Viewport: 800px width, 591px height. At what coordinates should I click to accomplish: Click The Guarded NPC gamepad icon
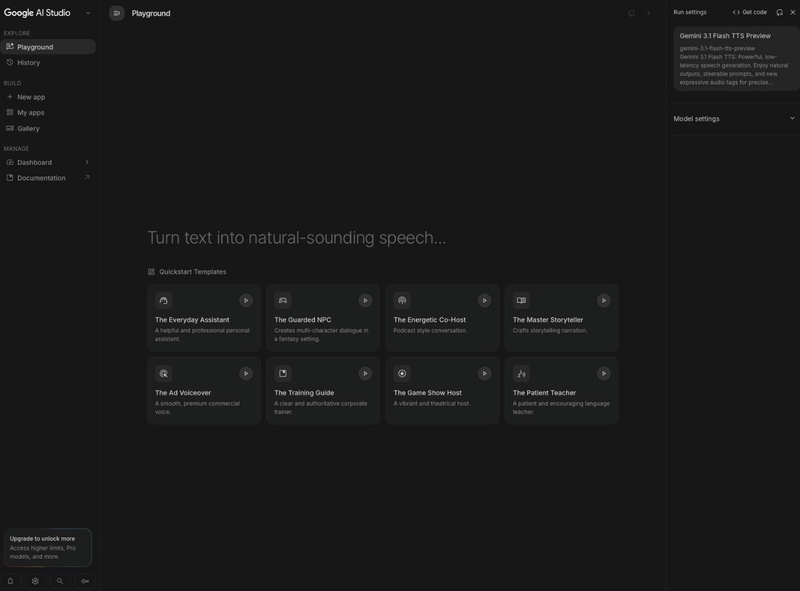click(x=283, y=300)
